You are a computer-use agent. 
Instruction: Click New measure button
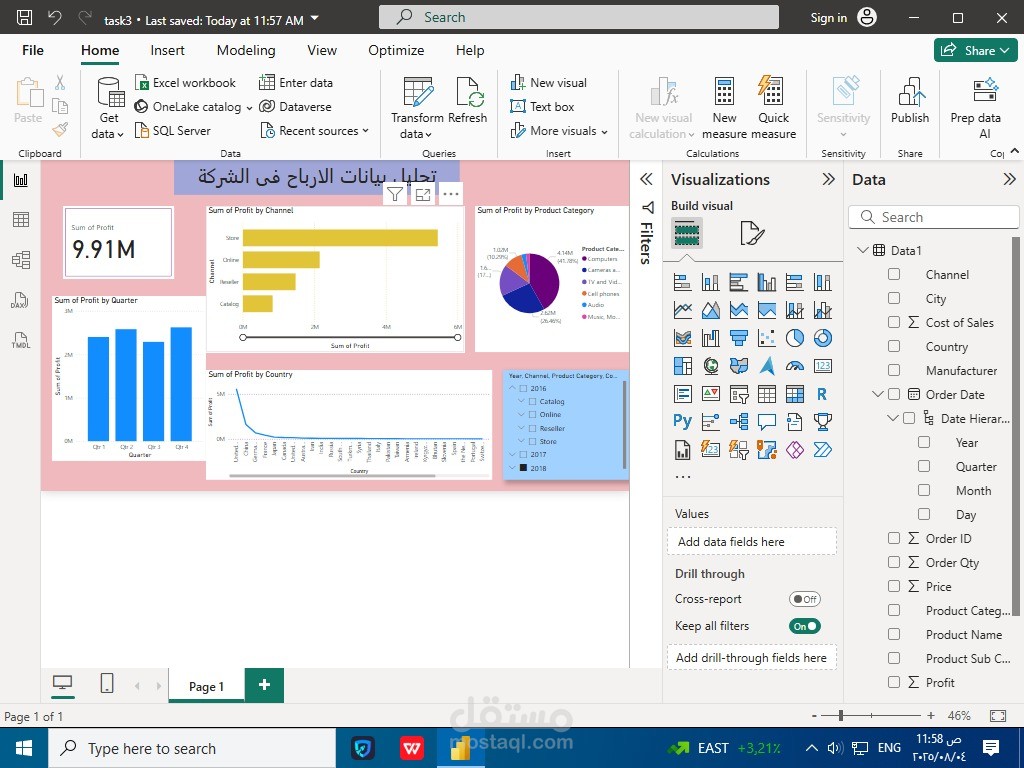pos(724,108)
